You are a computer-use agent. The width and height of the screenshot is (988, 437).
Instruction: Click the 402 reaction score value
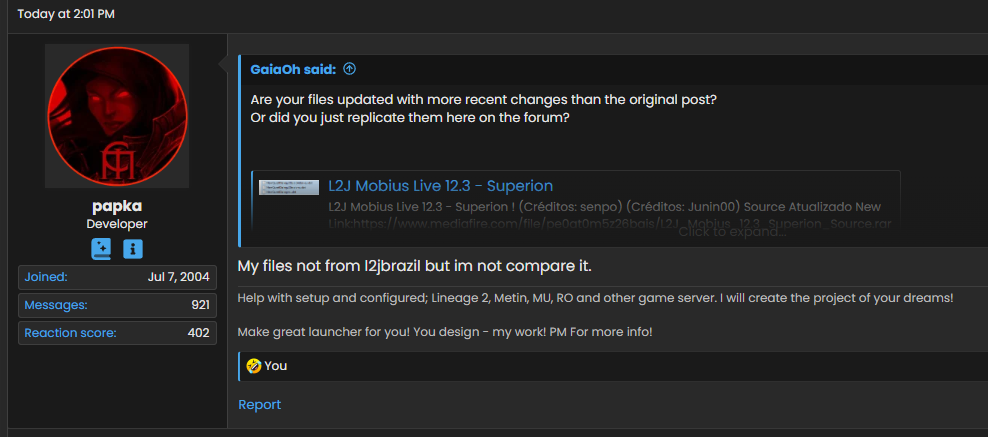[x=198, y=333]
